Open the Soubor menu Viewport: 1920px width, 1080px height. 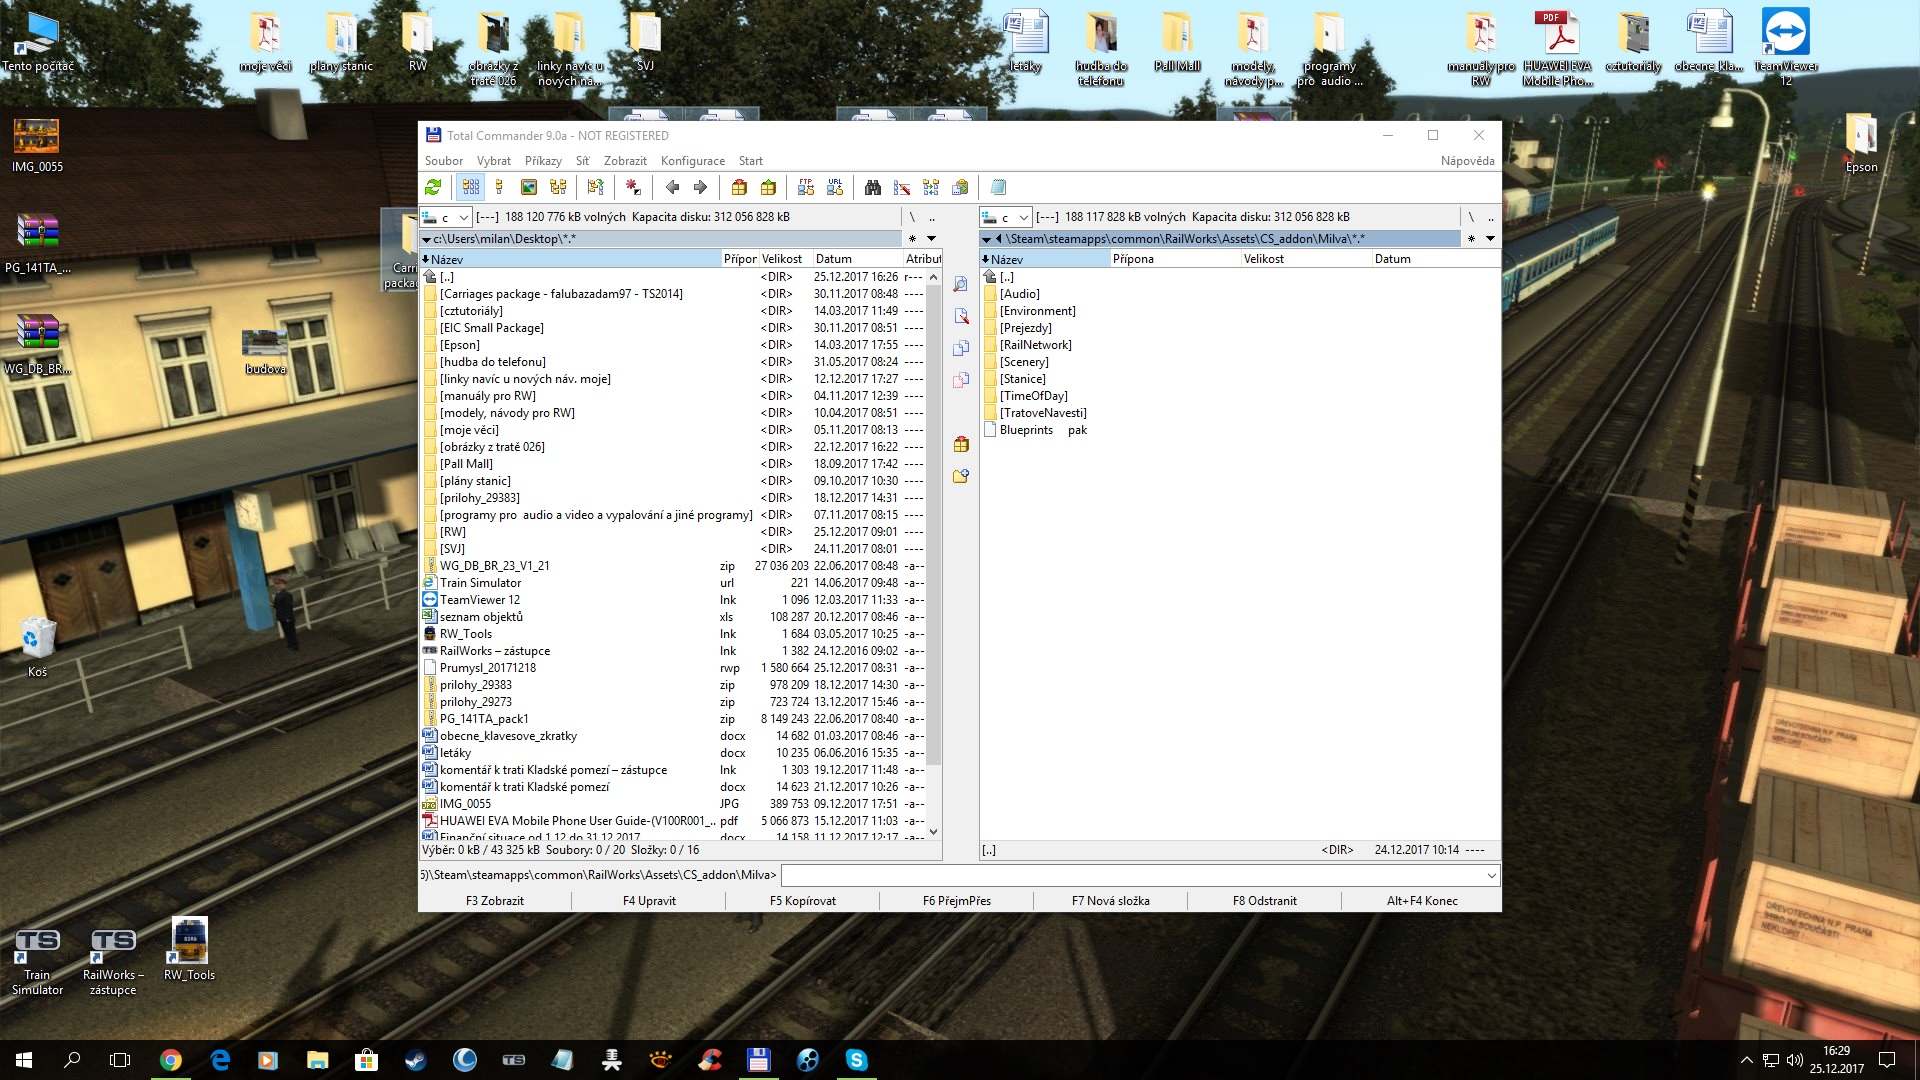tap(443, 161)
